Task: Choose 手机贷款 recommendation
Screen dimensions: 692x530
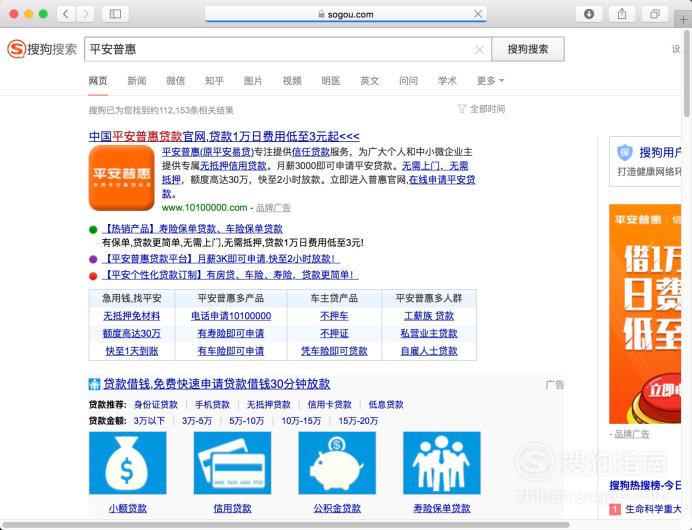Action: 212,405
